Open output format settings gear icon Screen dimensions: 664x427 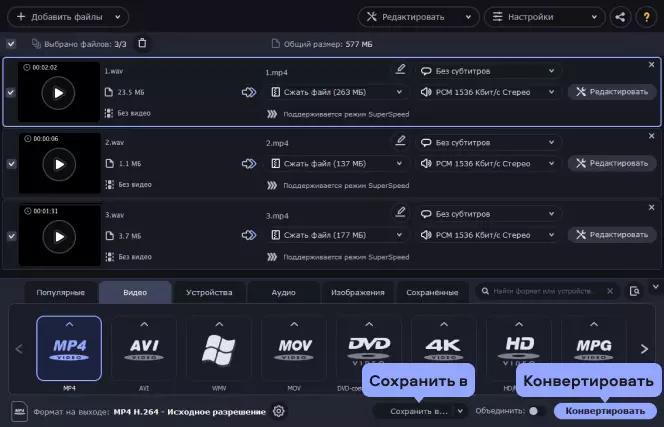[x=278, y=411]
